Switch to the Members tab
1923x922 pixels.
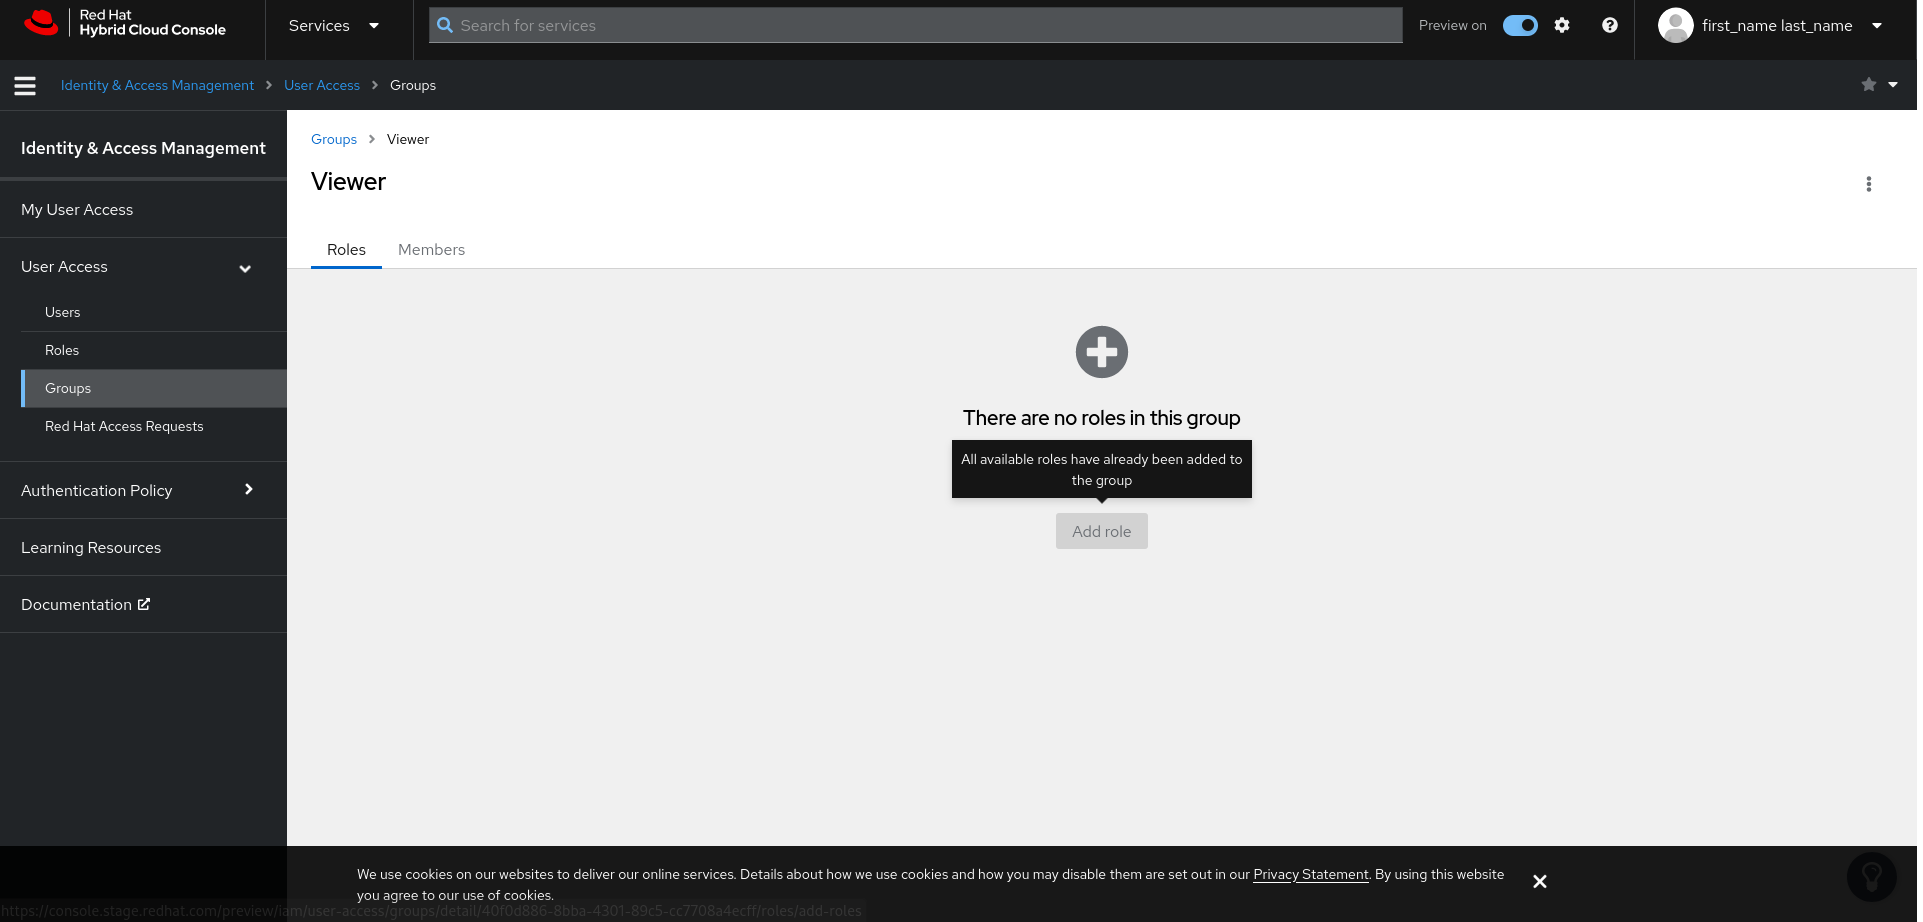[431, 250]
